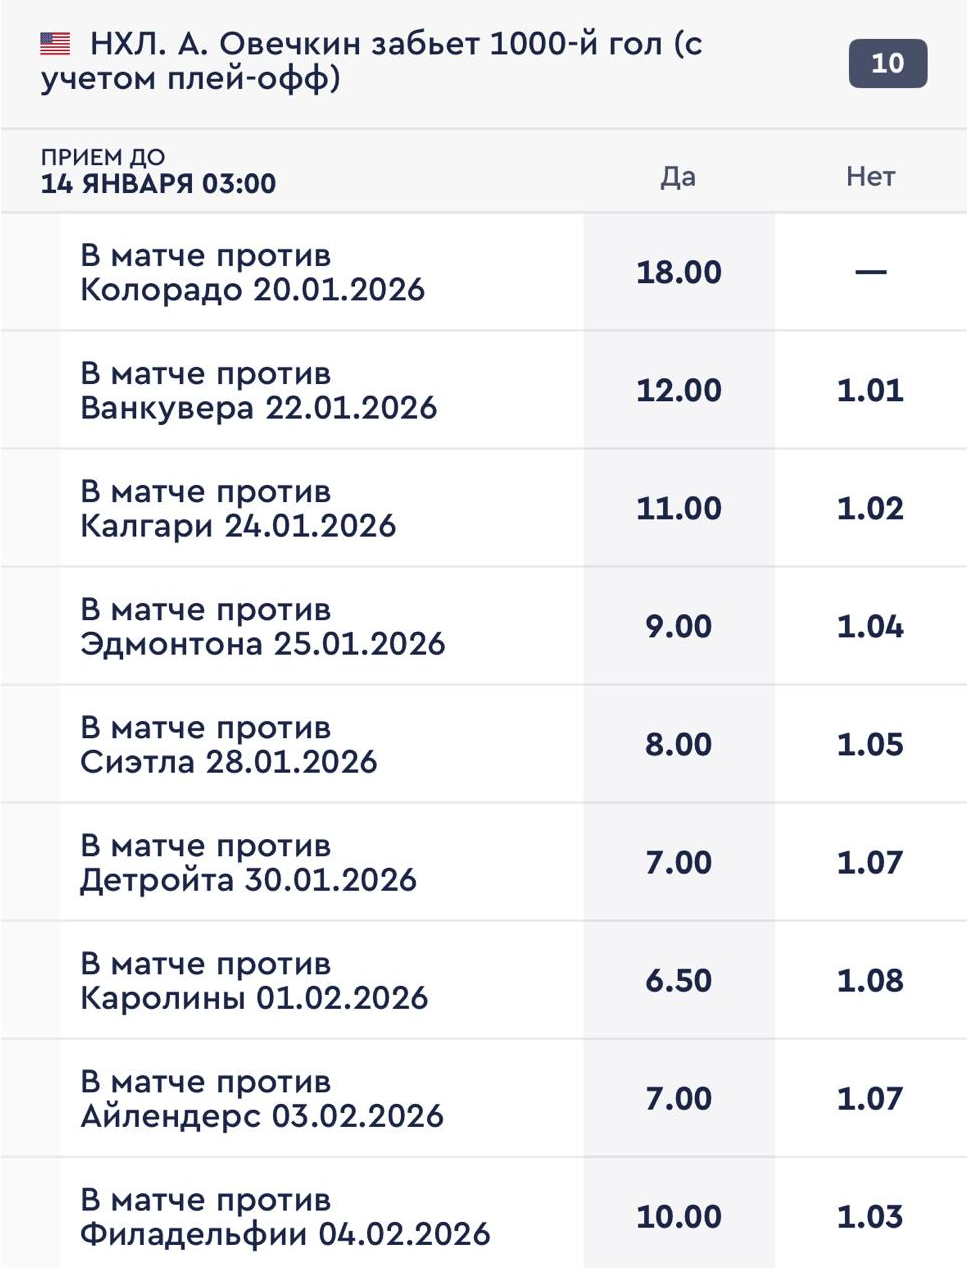Click Yes 9.00 for Edmonton match
Image resolution: width=967 pixels, height=1271 pixels.
pyautogui.click(x=679, y=626)
